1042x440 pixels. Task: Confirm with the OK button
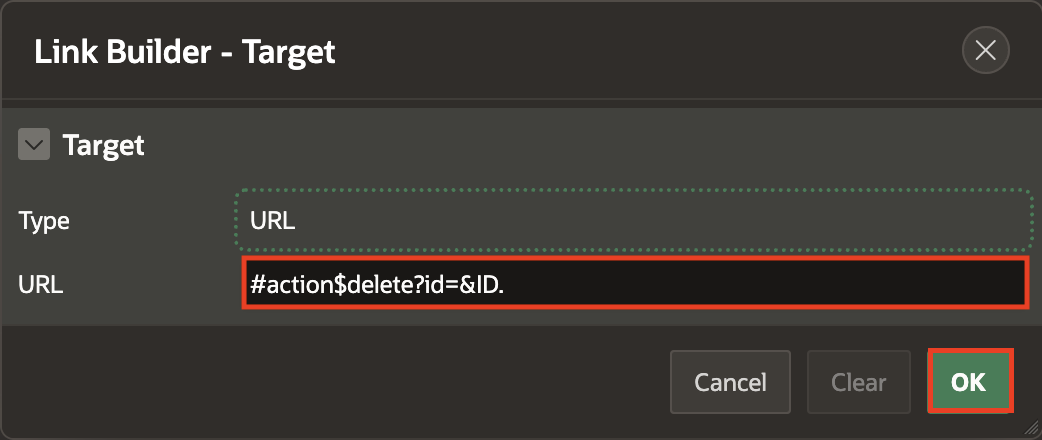click(x=970, y=381)
